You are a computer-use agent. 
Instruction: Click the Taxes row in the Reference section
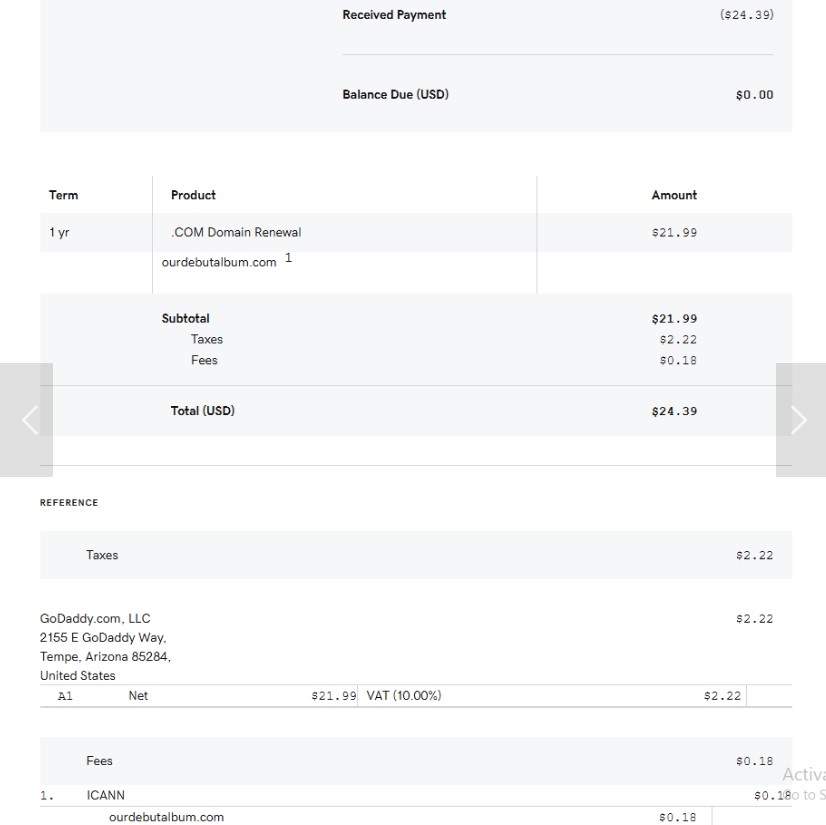coord(102,555)
